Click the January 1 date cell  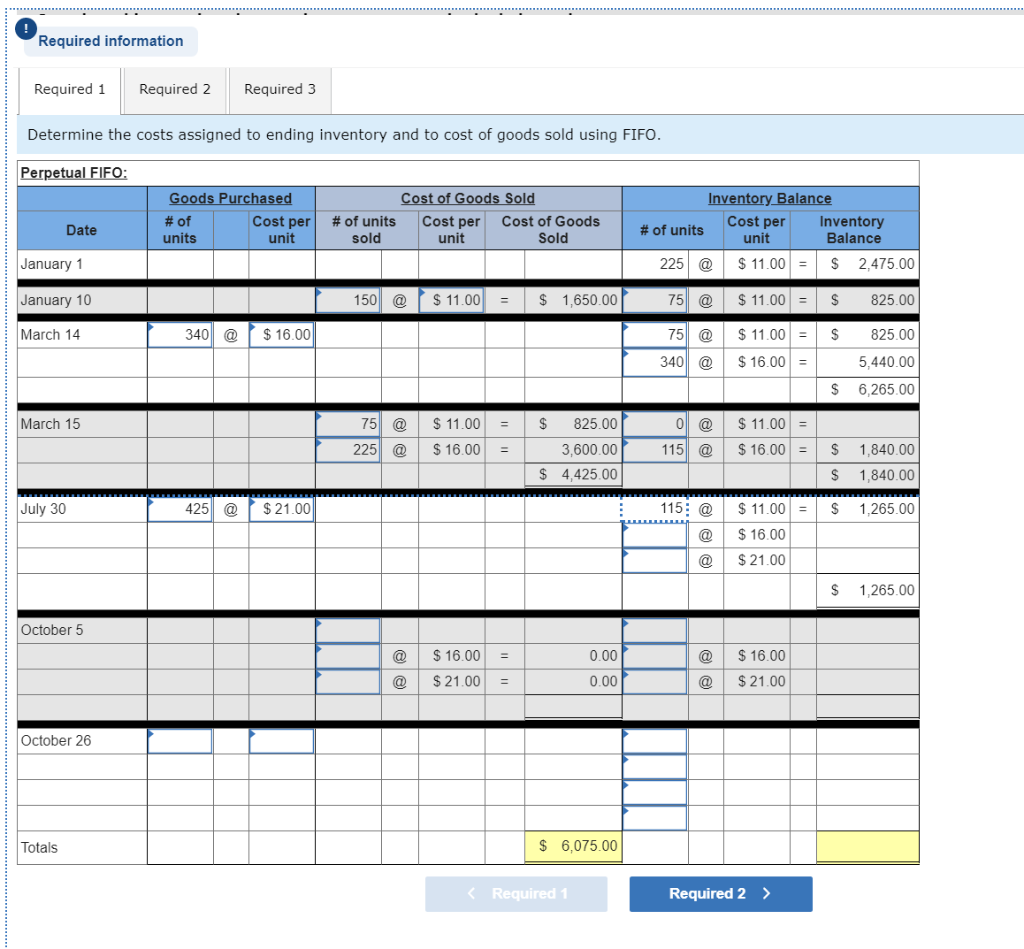[x=82, y=265]
